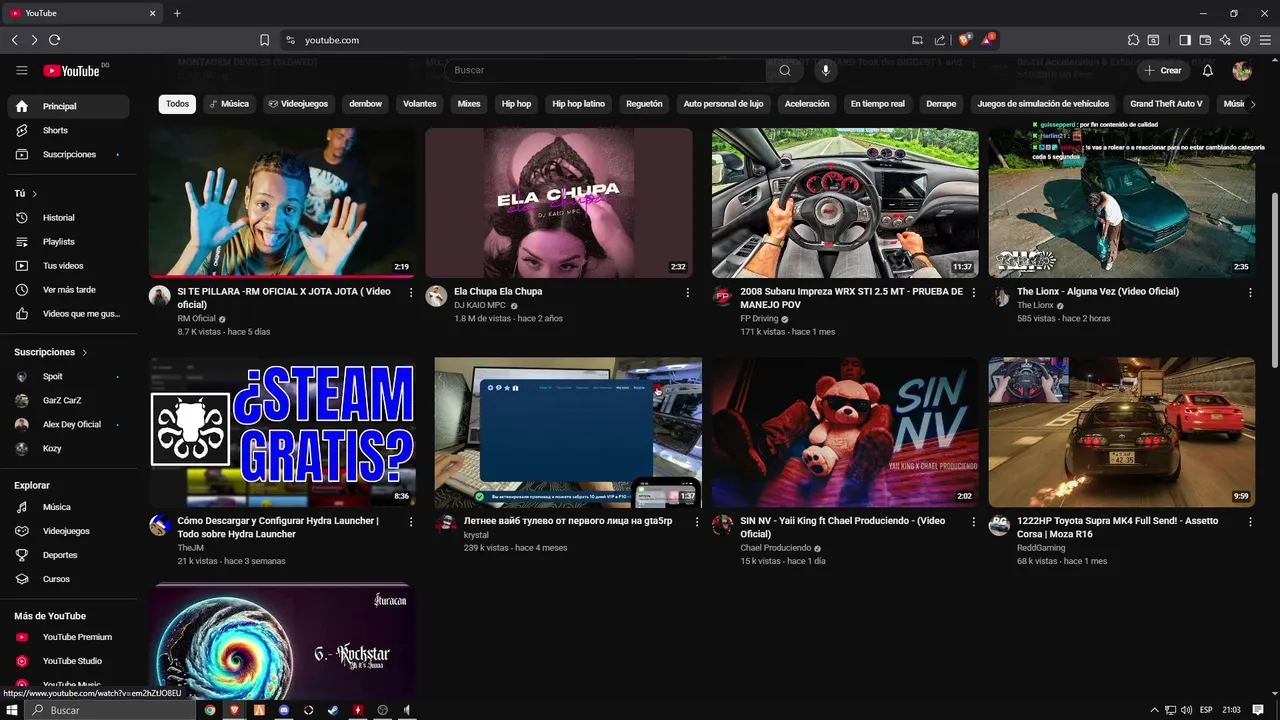This screenshot has width=1280, height=720.
Task: Select the Grand Theft Auto V chip
Action: click(x=1166, y=104)
